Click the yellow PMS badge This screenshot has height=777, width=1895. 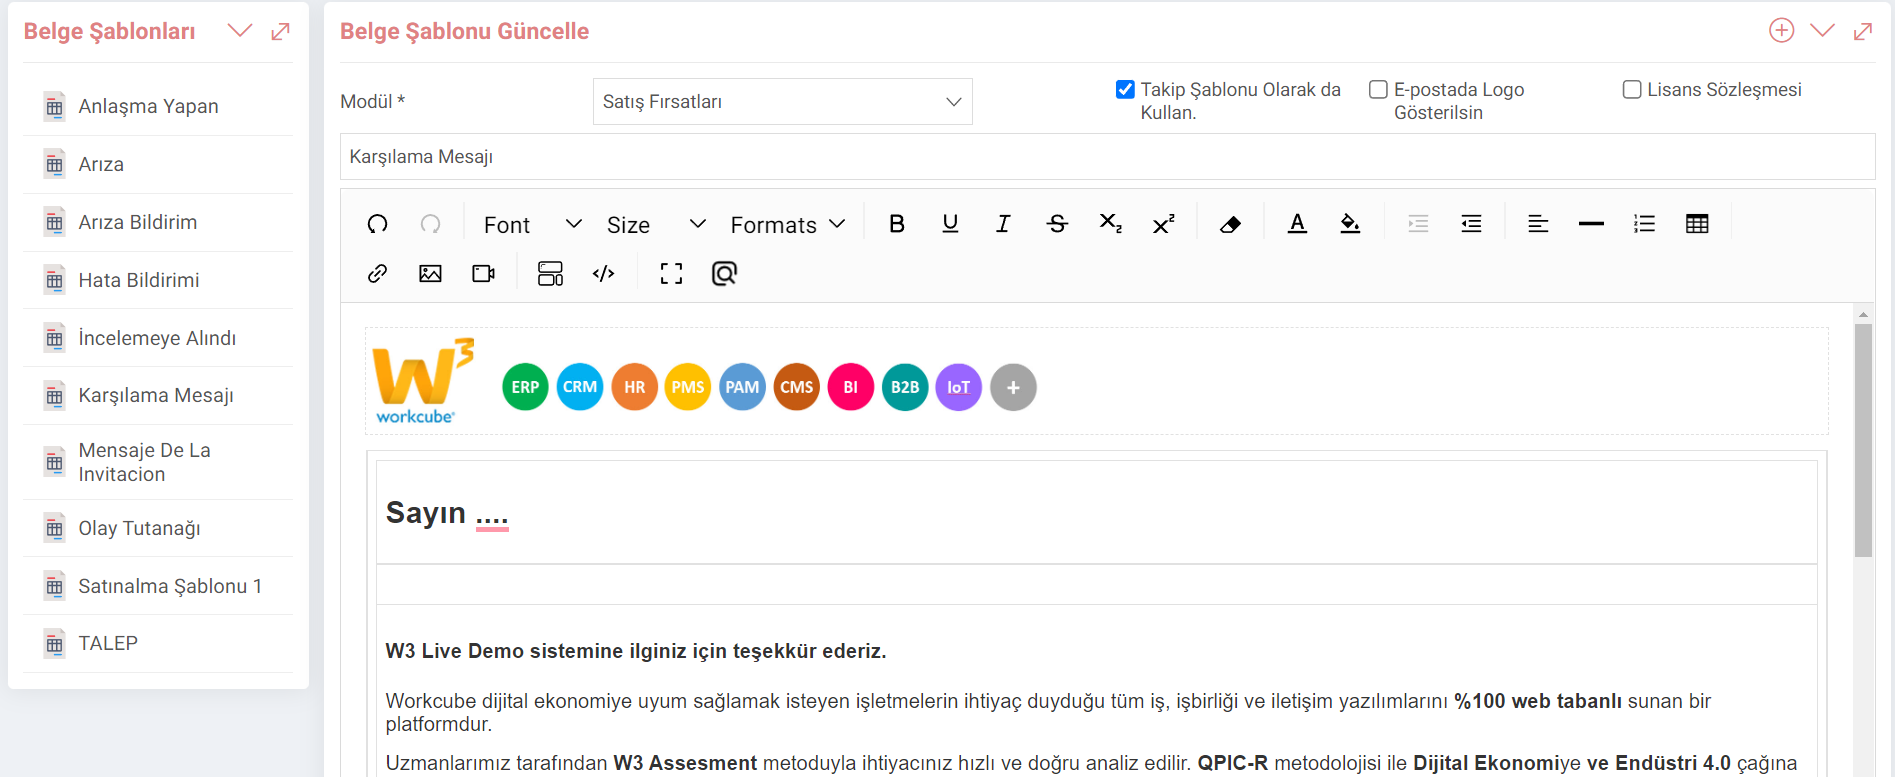tap(688, 387)
